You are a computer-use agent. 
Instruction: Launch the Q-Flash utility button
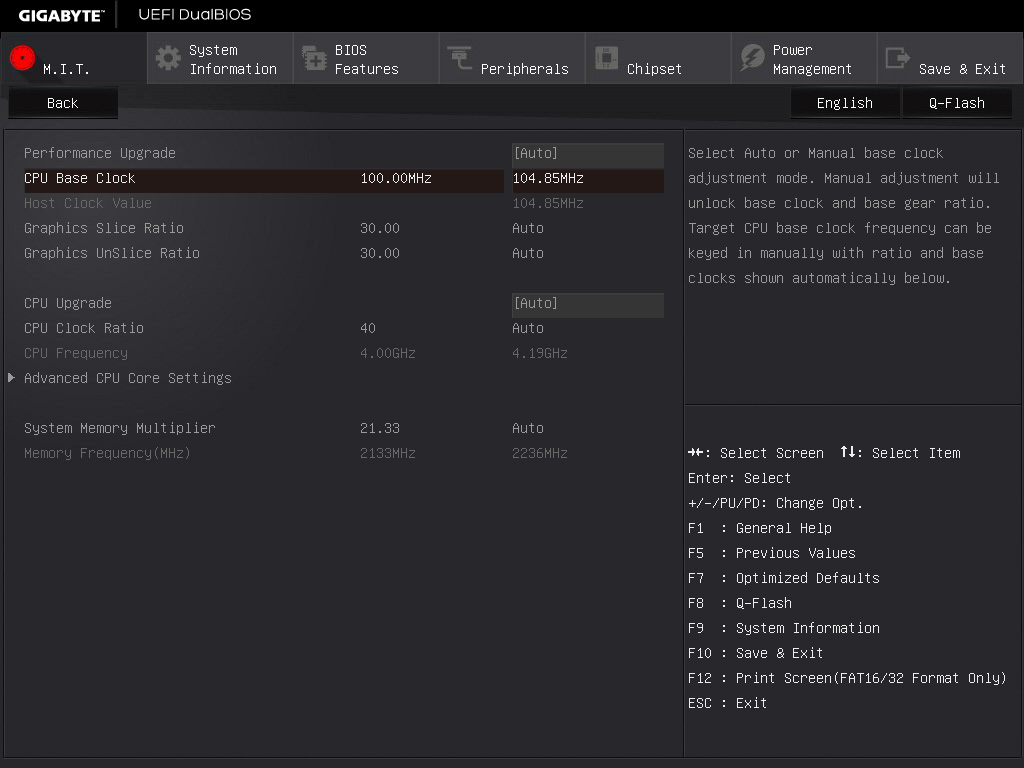tap(957, 103)
